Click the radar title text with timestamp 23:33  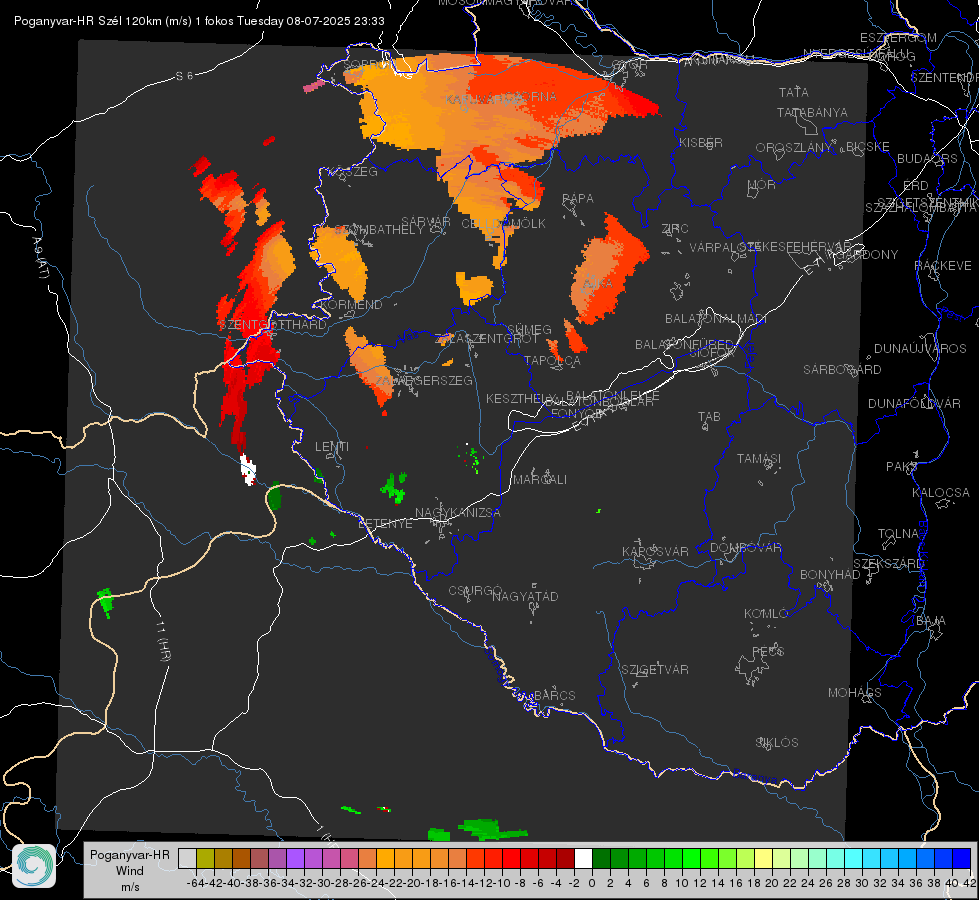(199, 21)
